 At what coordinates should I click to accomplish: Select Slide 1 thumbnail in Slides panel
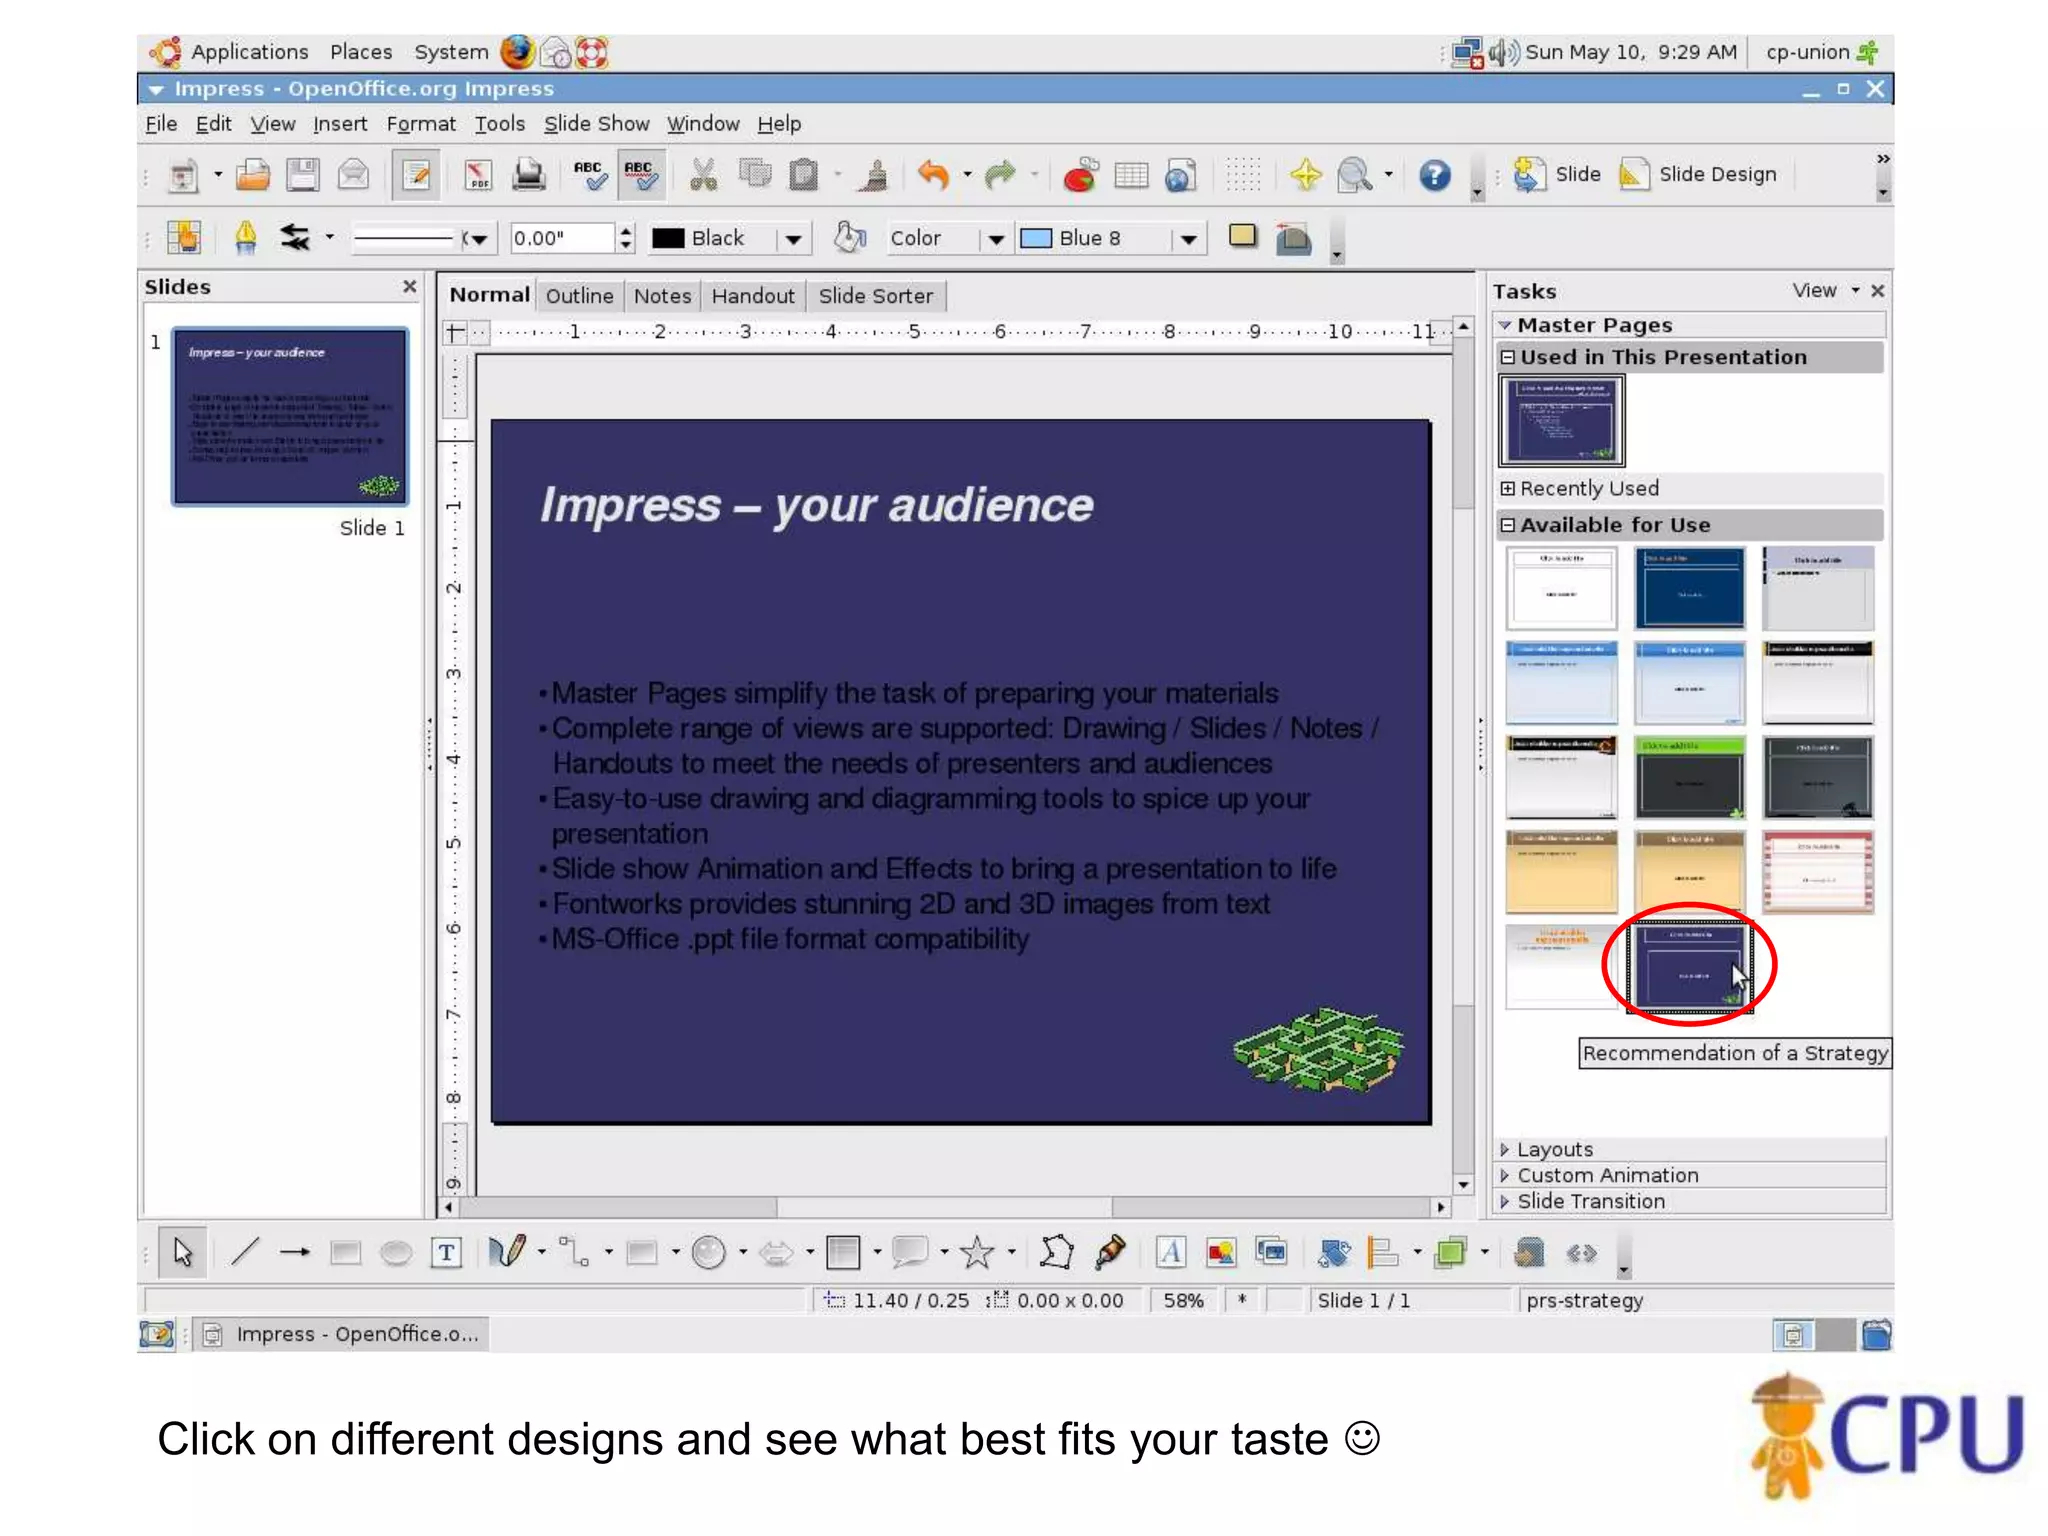pyautogui.click(x=290, y=416)
